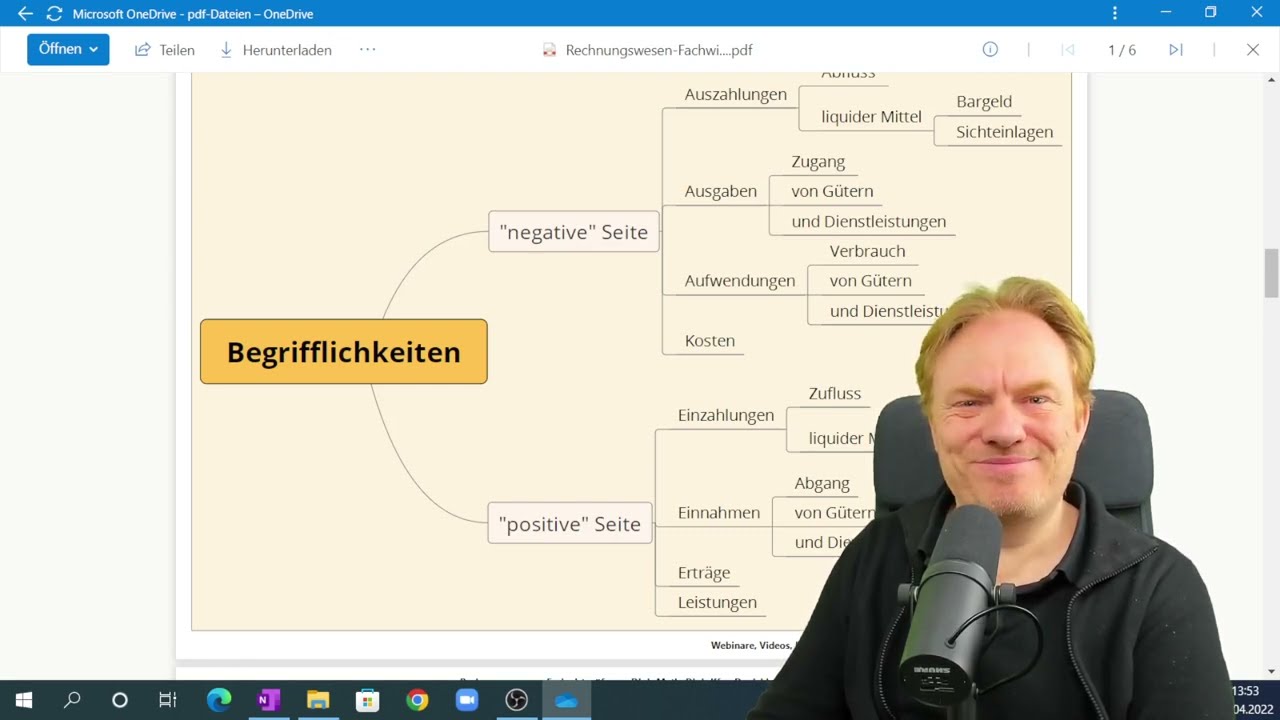
Task: Open the Windows Start menu
Action: point(24,700)
